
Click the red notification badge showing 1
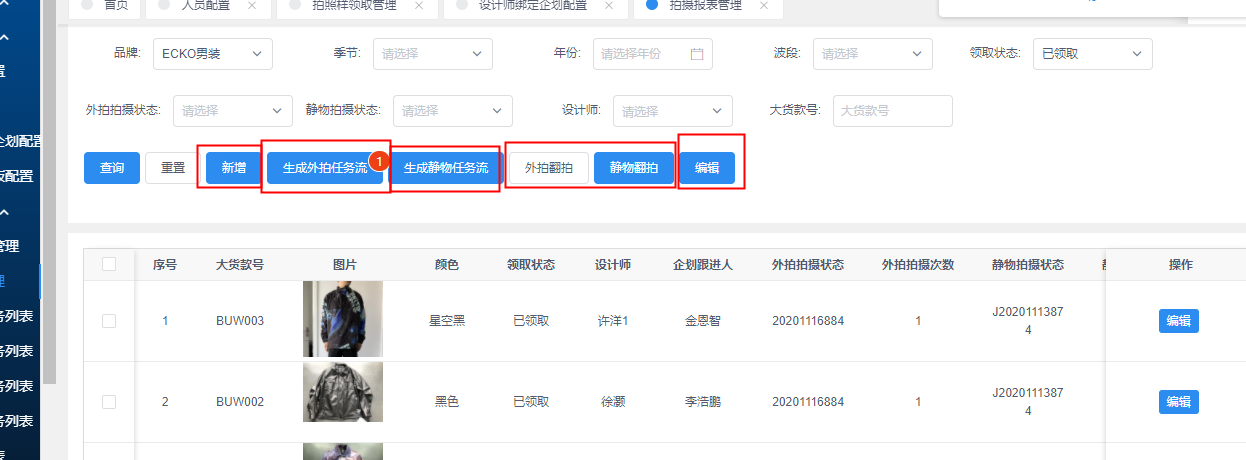[379, 160]
